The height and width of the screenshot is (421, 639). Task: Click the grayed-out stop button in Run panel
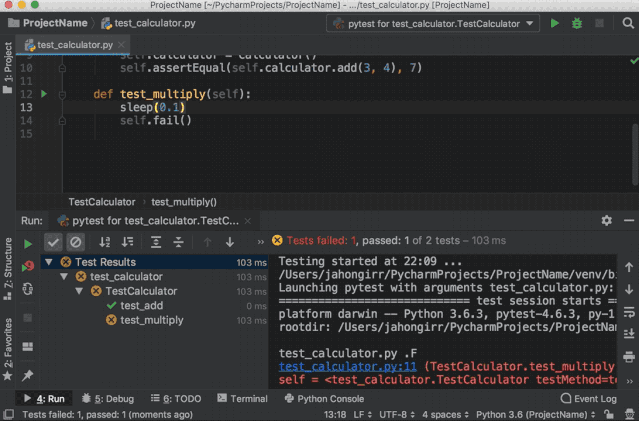tap(28, 317)
